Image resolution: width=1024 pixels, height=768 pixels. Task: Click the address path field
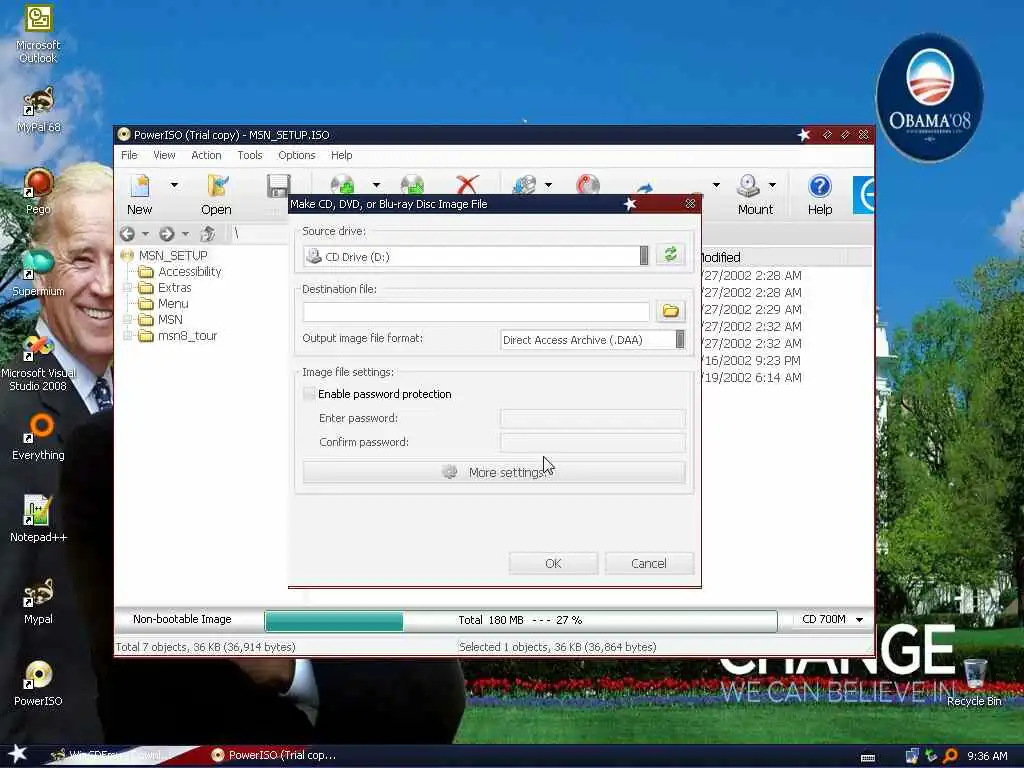[259, 233]
